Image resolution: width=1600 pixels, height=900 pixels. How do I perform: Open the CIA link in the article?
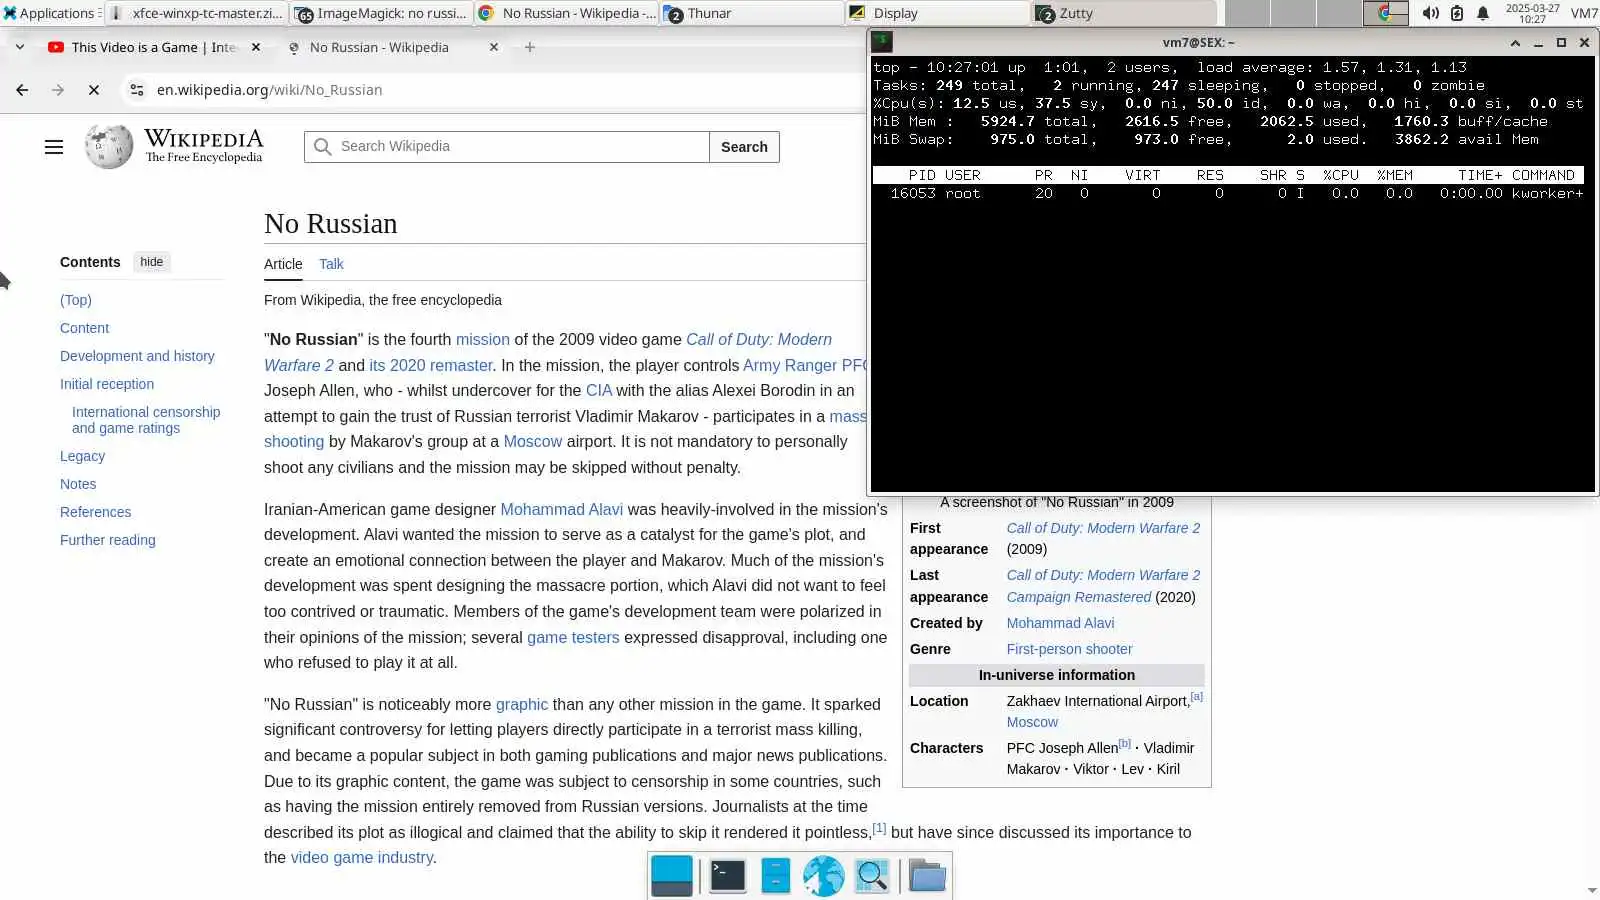[x=599, y=391]
